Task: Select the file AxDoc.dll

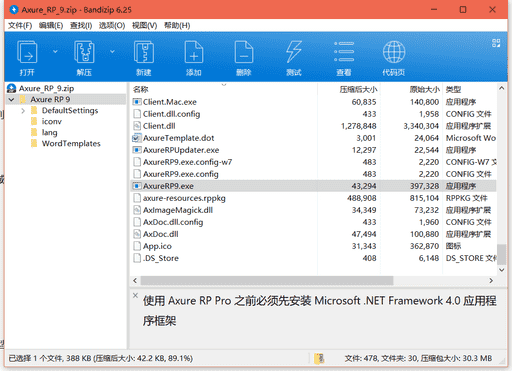Action: click(x=161, y=234)
